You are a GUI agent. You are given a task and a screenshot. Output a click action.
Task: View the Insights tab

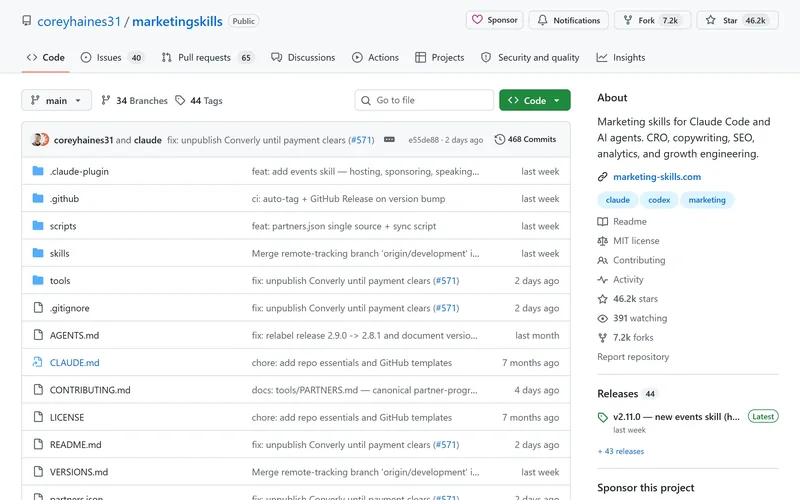621,58
